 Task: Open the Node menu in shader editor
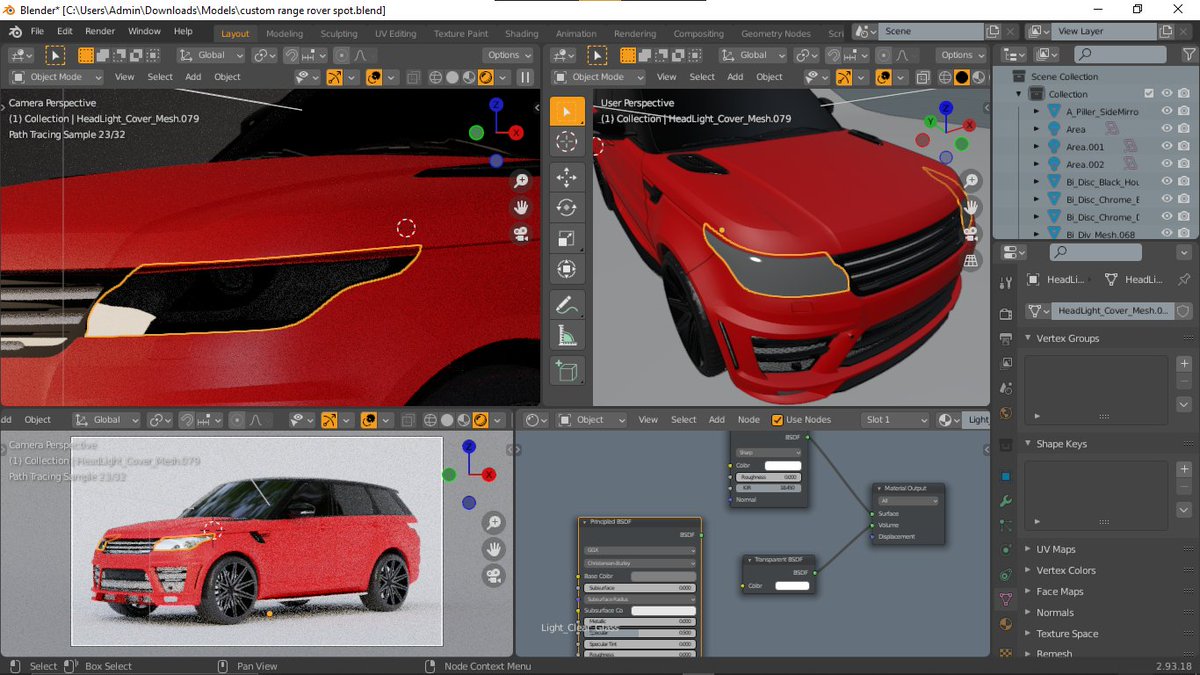point(748,420)
